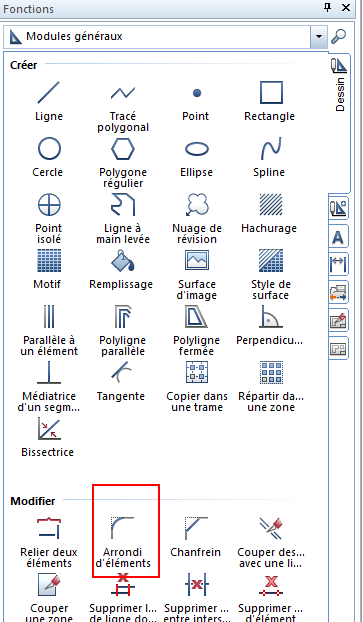Click the Modules généraux combo box field
363x622 pixels.
165,36
